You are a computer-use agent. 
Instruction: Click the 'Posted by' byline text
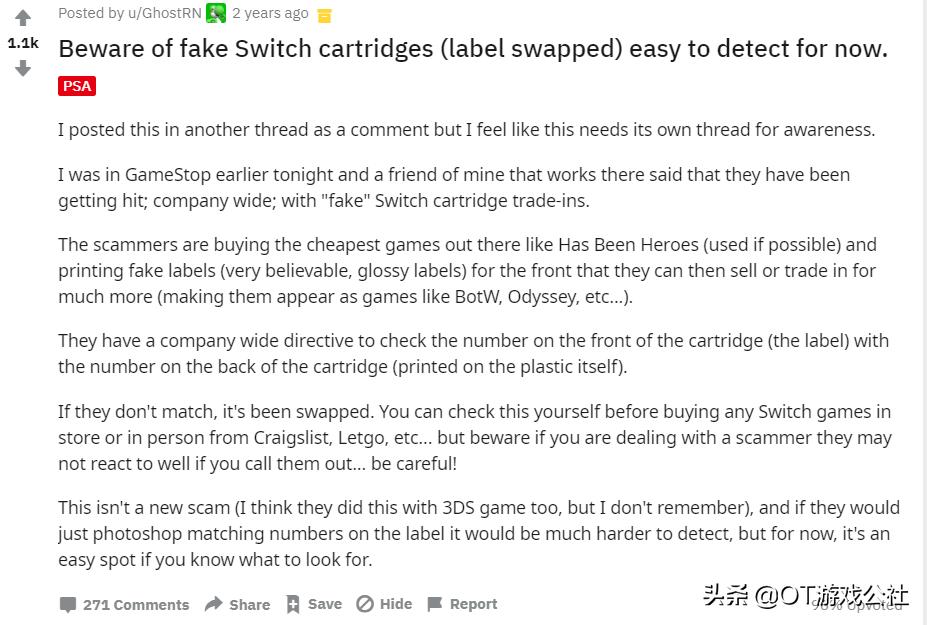[x=91, y=13]
